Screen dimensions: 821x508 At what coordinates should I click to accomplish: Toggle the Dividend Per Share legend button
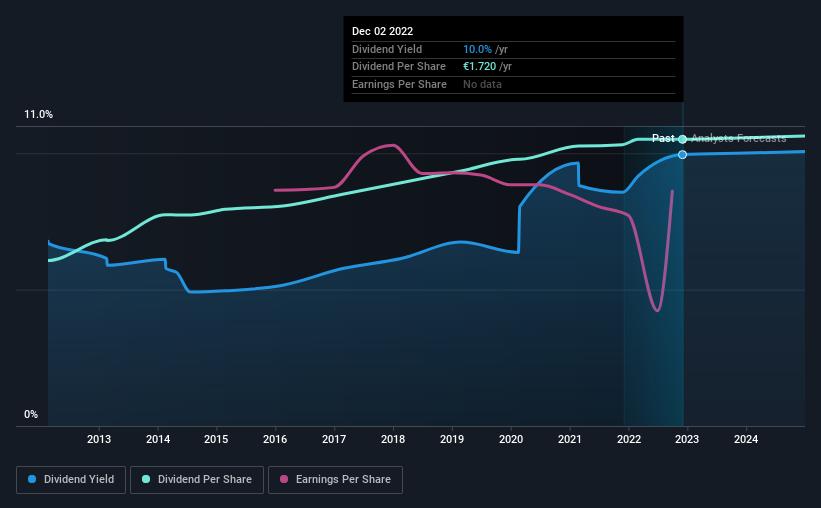(x=197, y=480)
